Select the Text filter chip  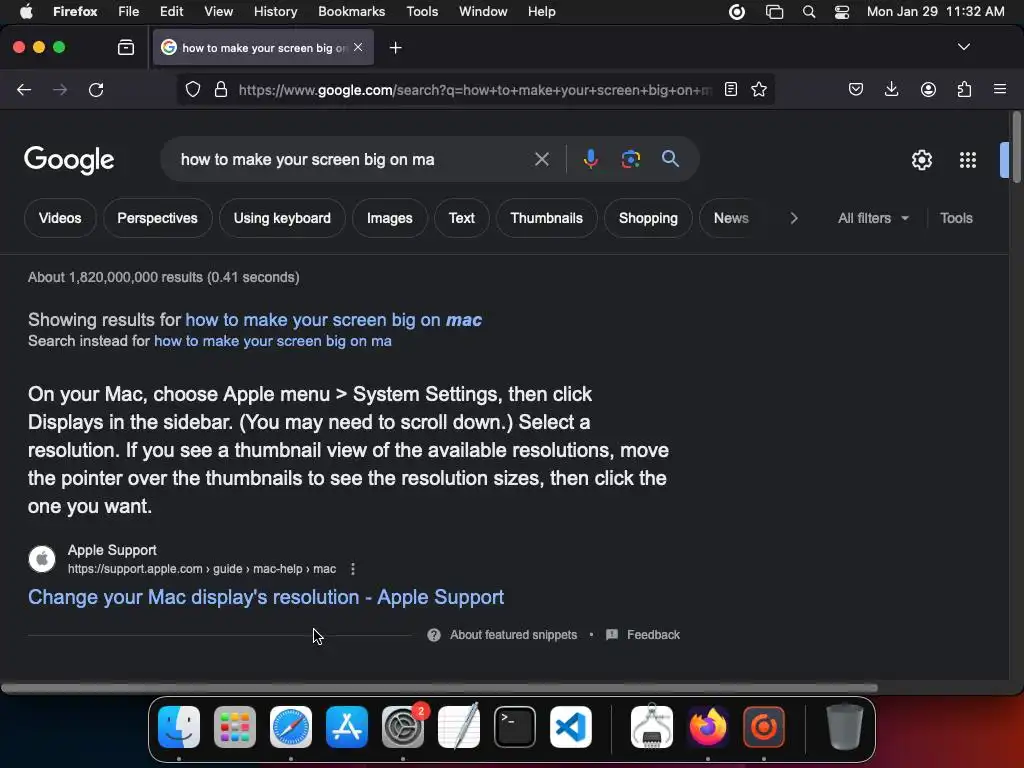(x=462, y=218)
